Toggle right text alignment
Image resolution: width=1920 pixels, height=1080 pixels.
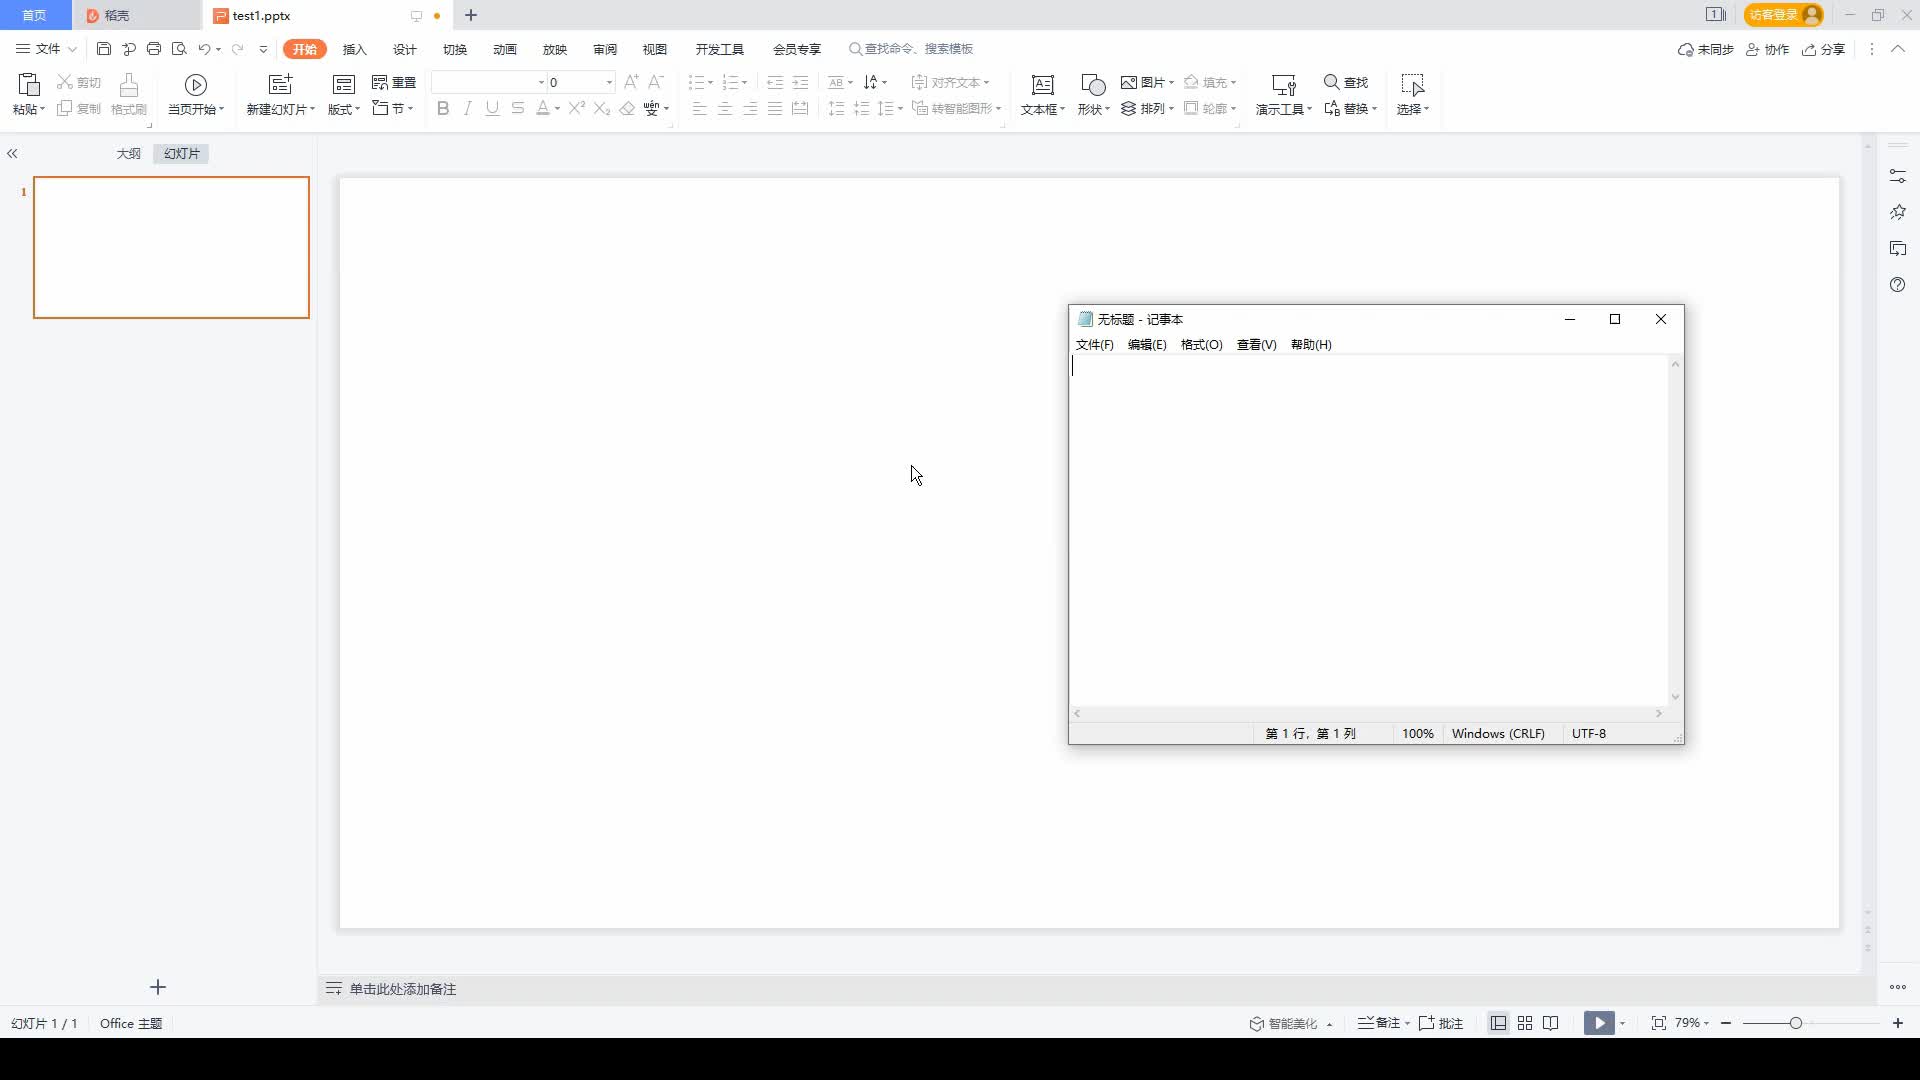750,108
